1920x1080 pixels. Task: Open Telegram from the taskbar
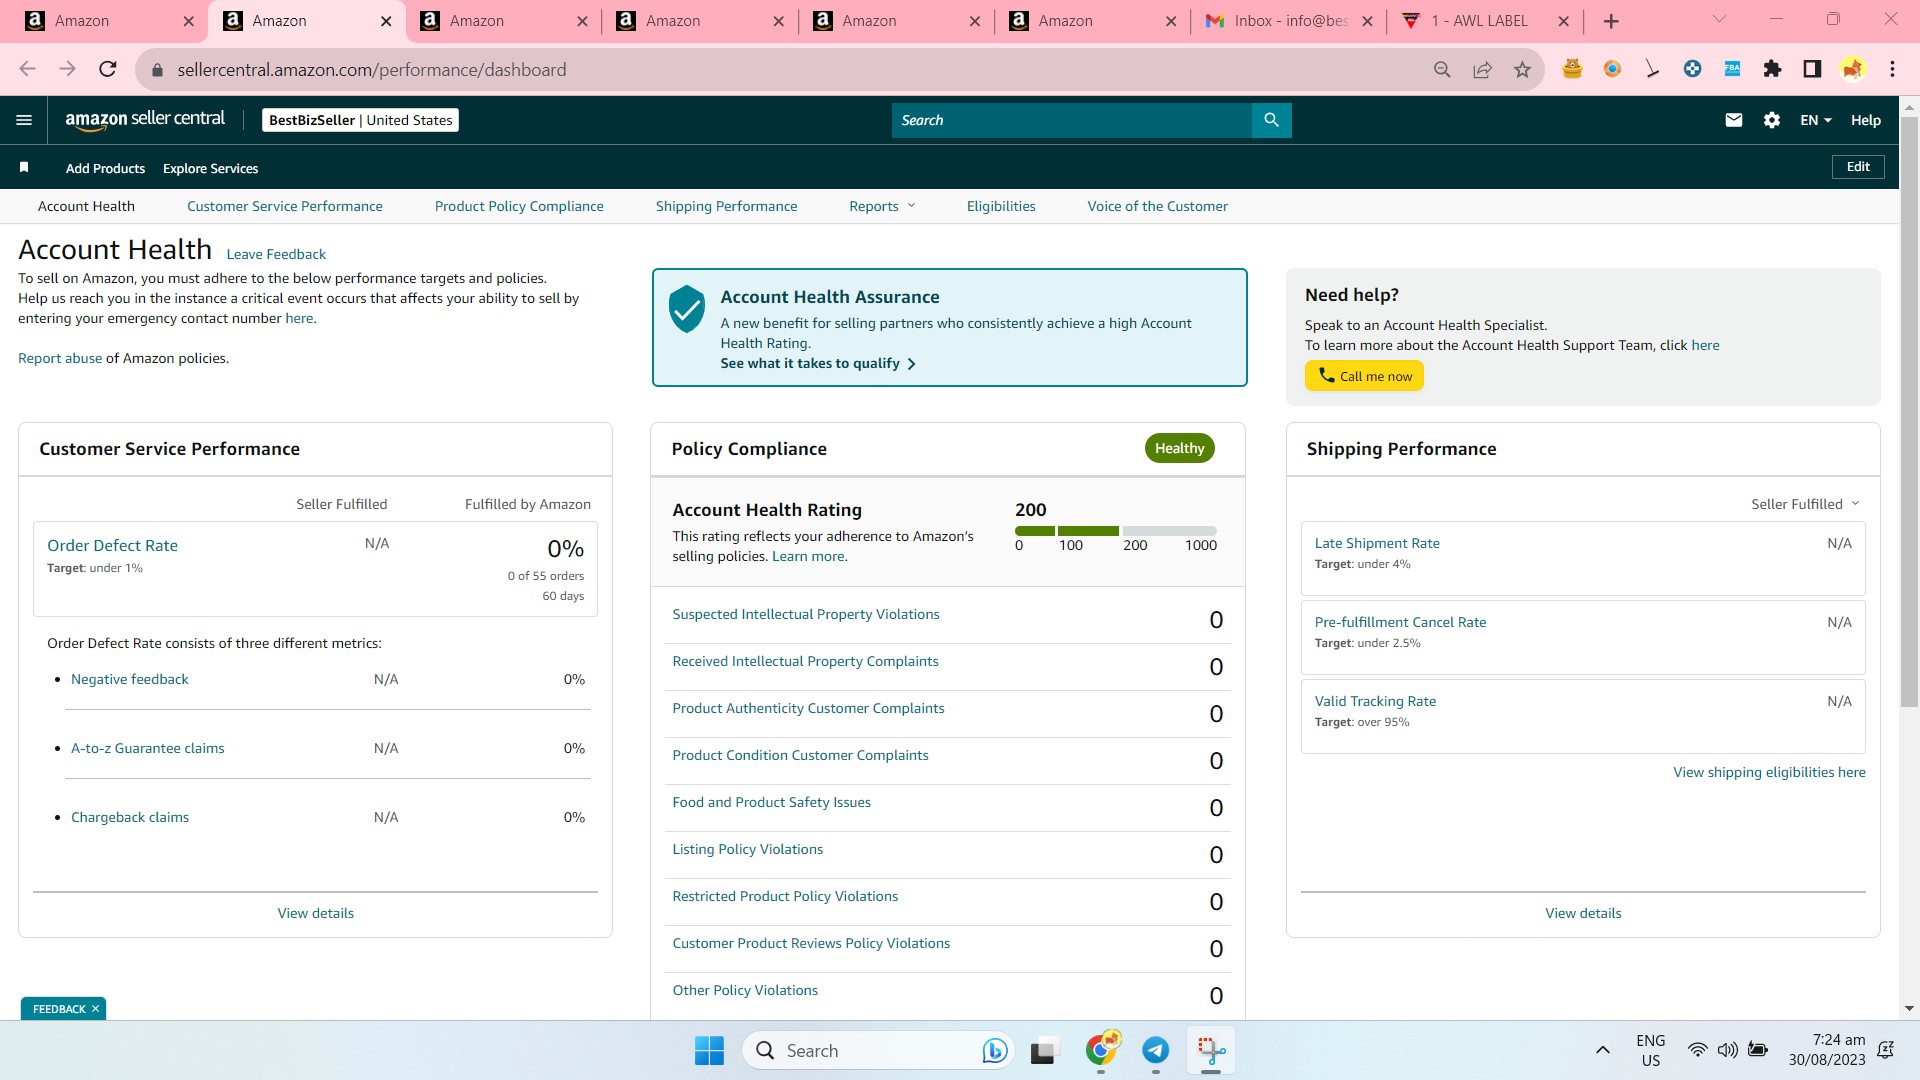1156,1050
